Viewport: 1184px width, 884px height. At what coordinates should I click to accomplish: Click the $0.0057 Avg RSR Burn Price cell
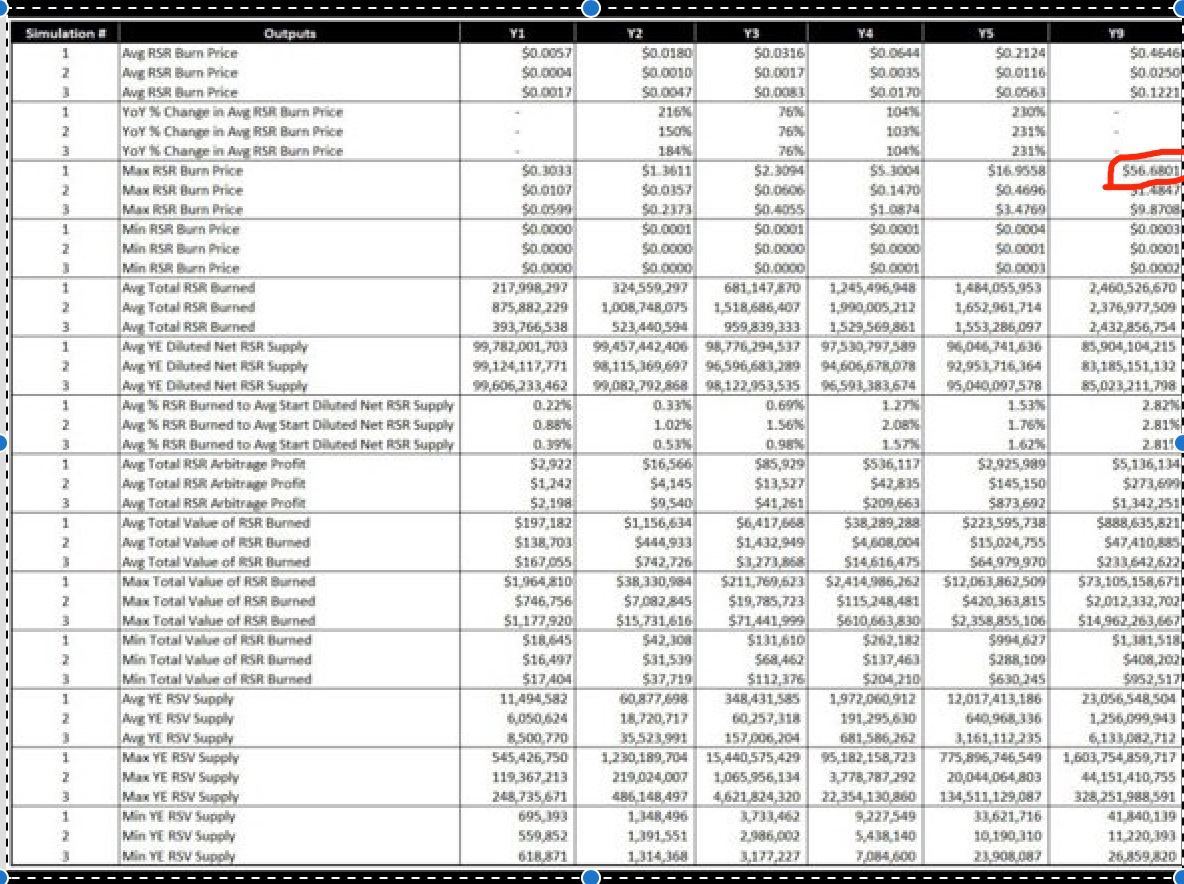[547, 53]
